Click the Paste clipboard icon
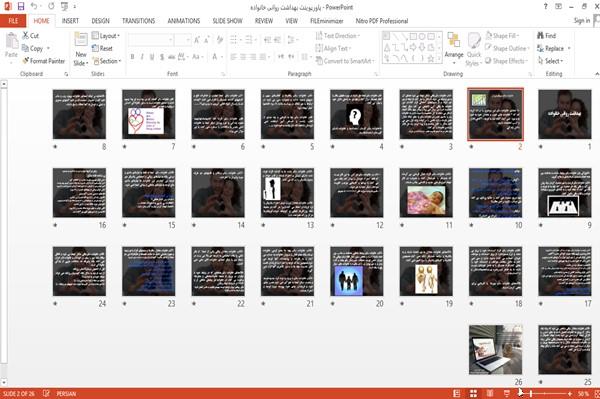Viewport: 600px width, 399px height. click(x=11, y=41)
